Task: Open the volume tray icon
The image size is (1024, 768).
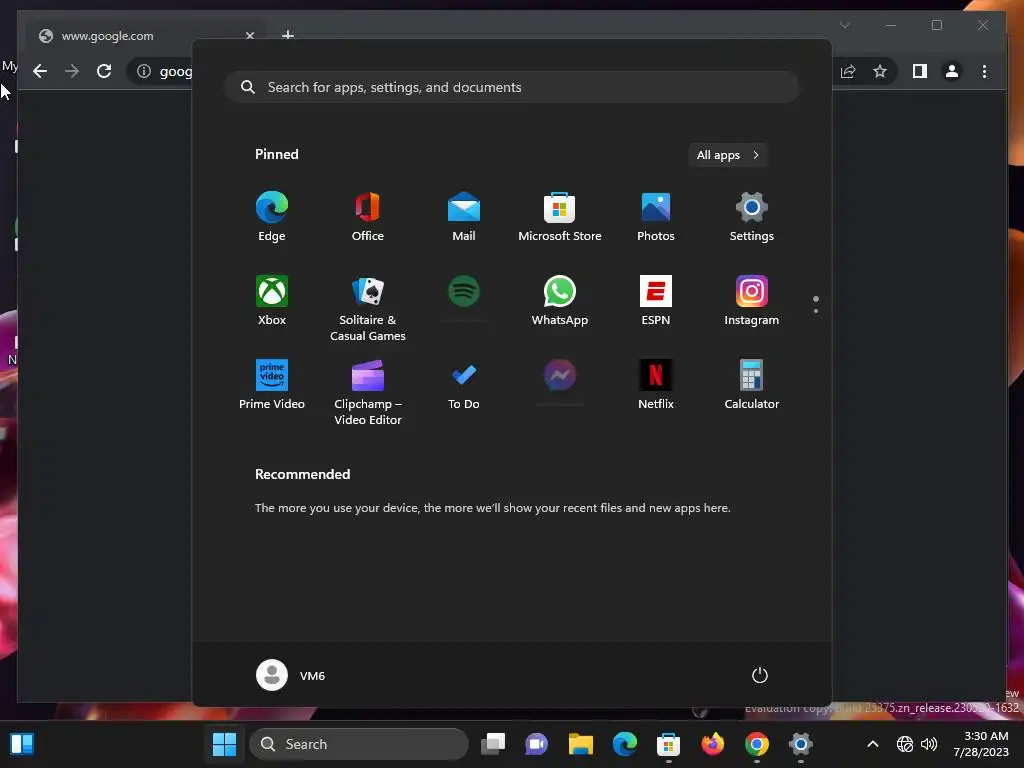Action: click(929, 744)
